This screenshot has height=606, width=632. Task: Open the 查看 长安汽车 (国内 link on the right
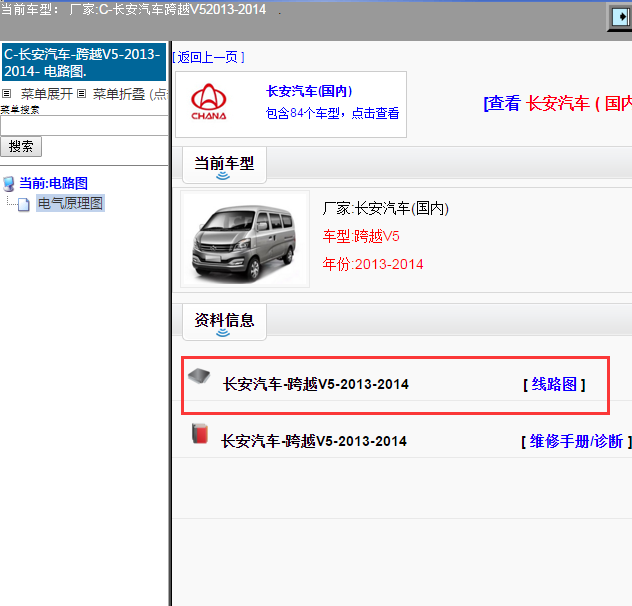(557, 104)
